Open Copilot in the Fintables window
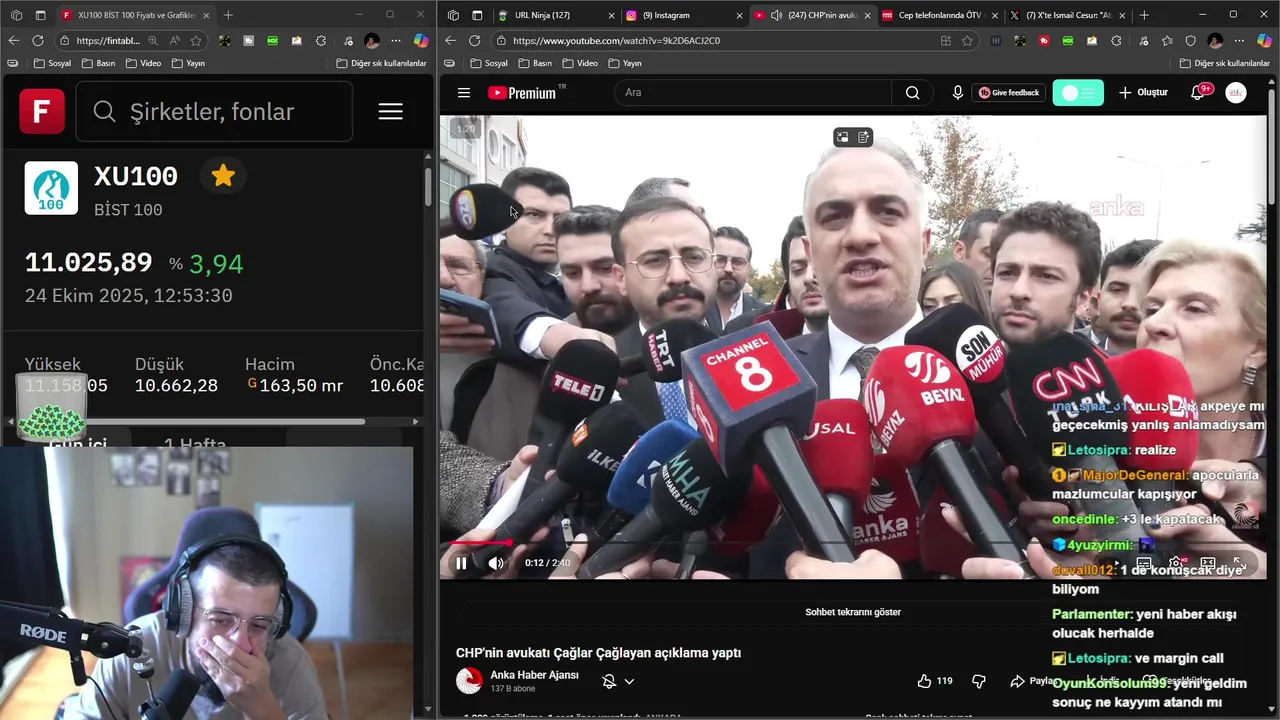1280x720 pixels. click(x=421, y=40)
